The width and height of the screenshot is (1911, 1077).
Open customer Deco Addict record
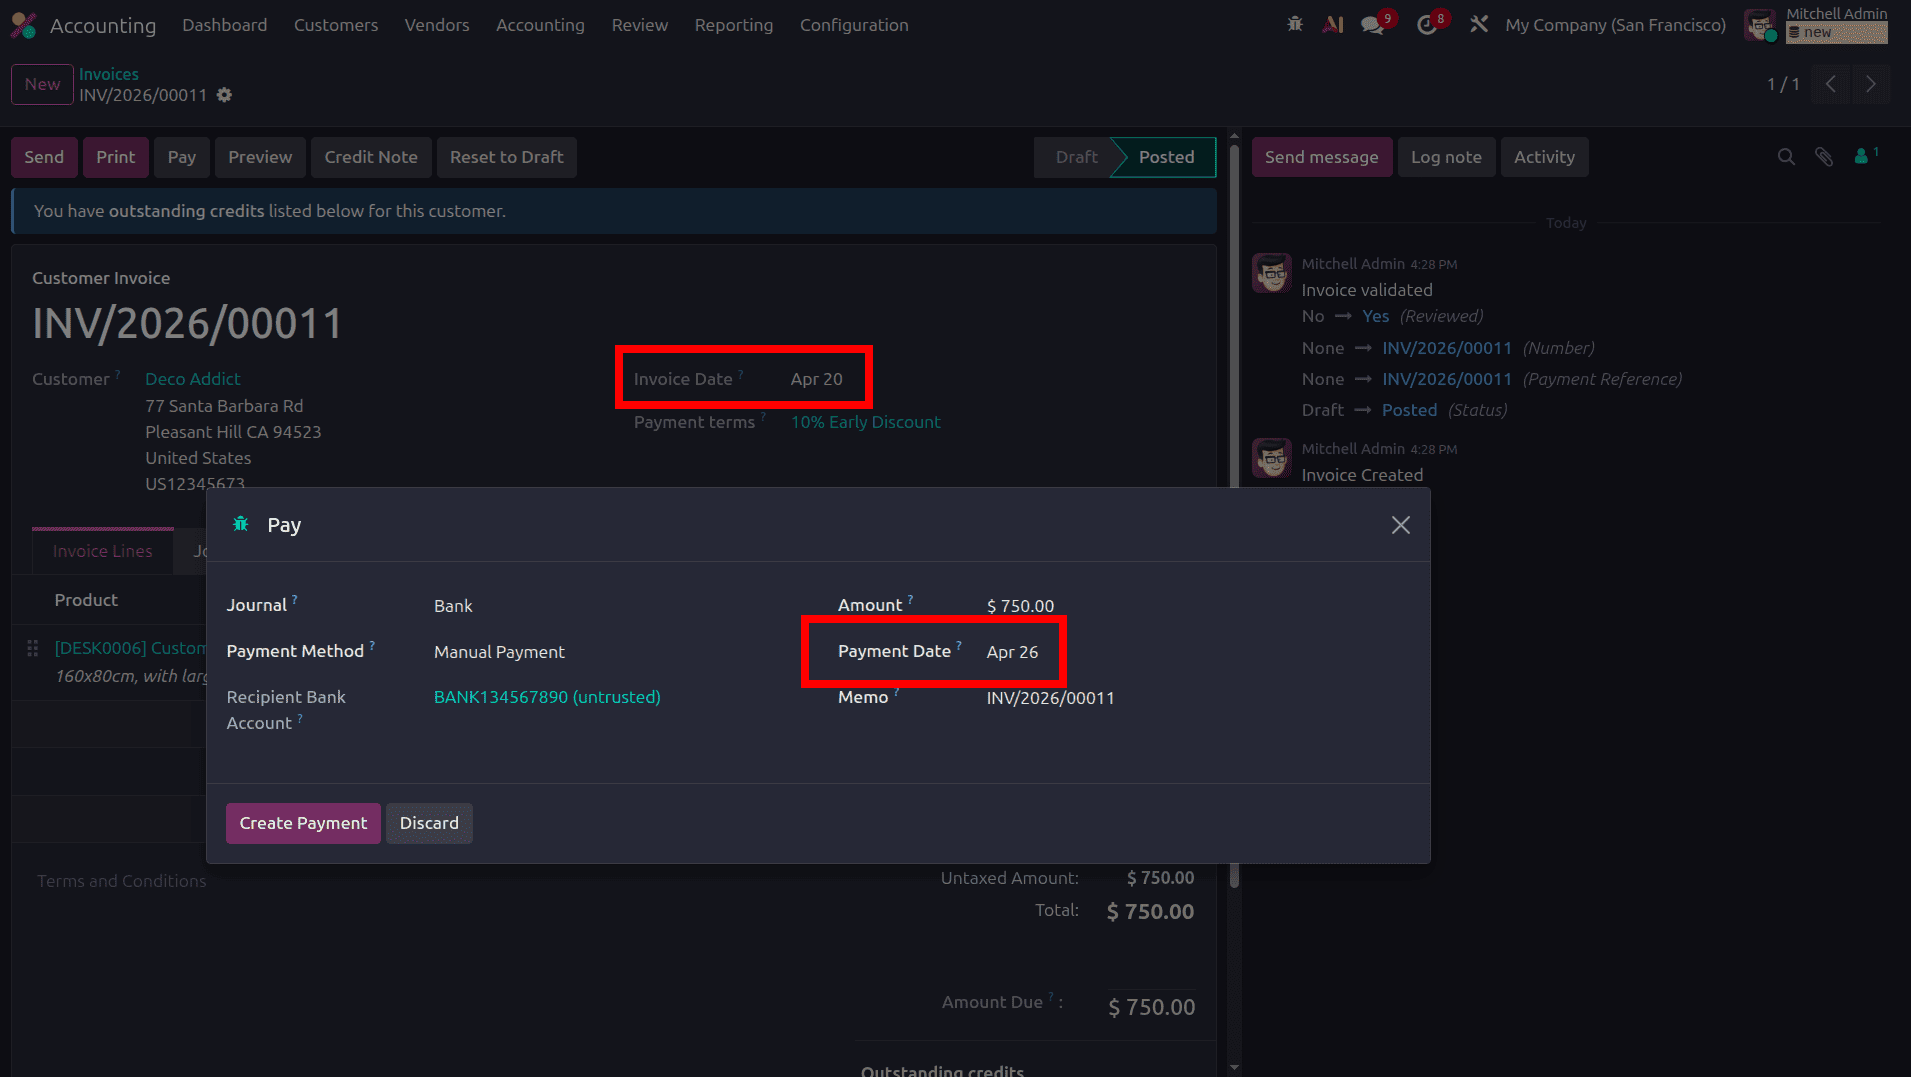(192, 379)
